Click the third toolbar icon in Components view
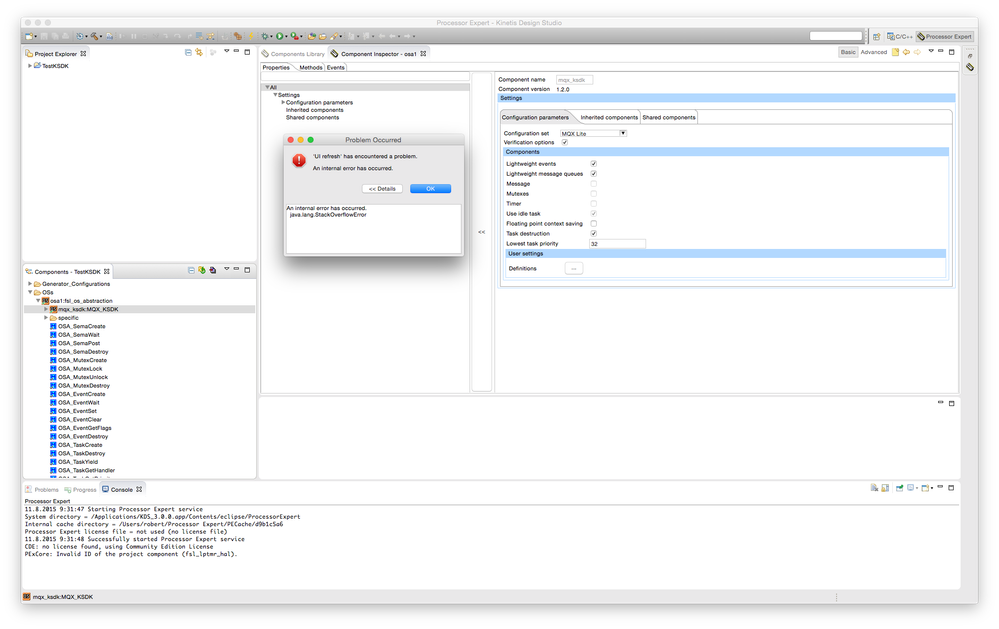This screenshot has width=999, height=629. pos(213,270)
